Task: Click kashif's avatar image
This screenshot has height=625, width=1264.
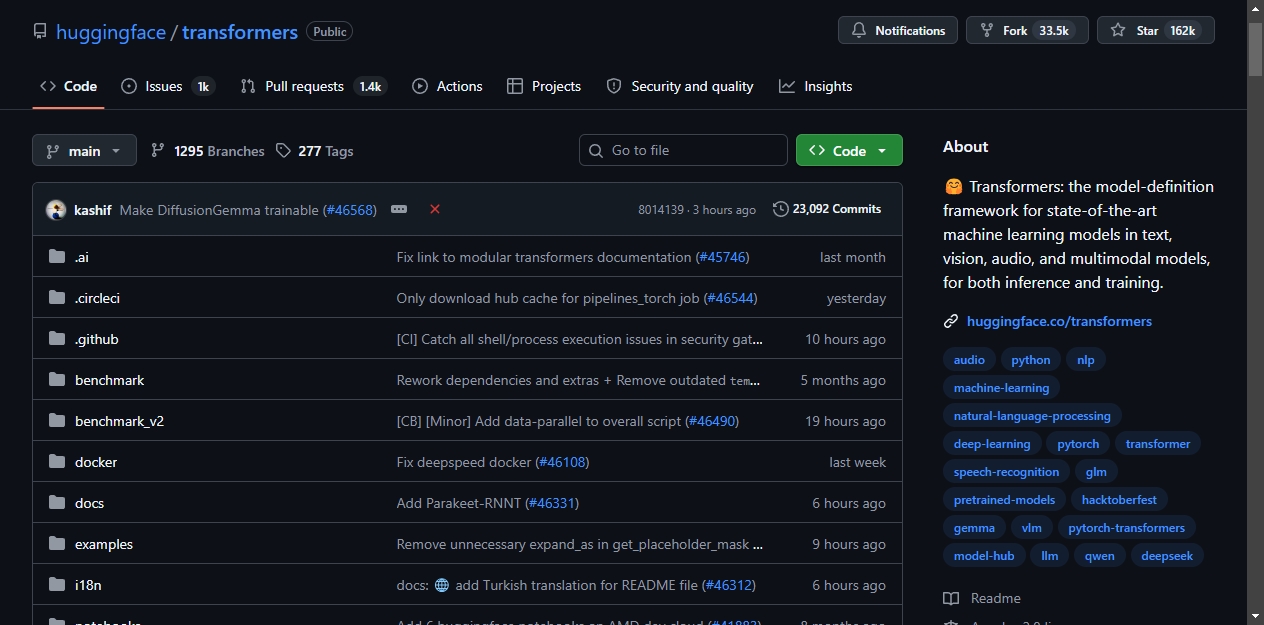Action: 56,210
